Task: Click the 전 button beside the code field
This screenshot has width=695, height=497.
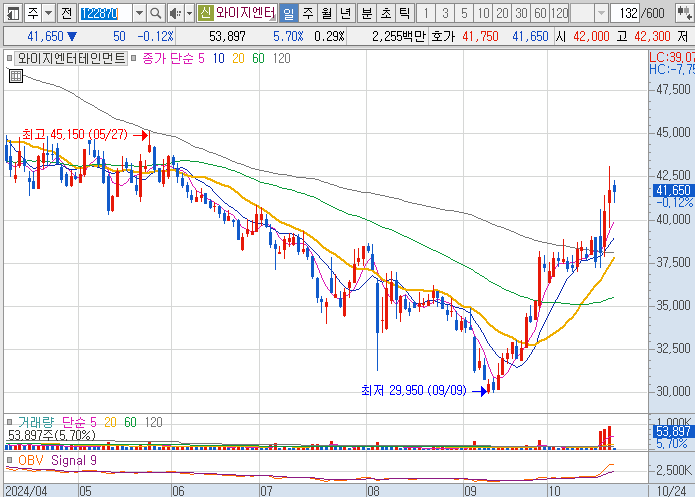Action: [66, 13]
